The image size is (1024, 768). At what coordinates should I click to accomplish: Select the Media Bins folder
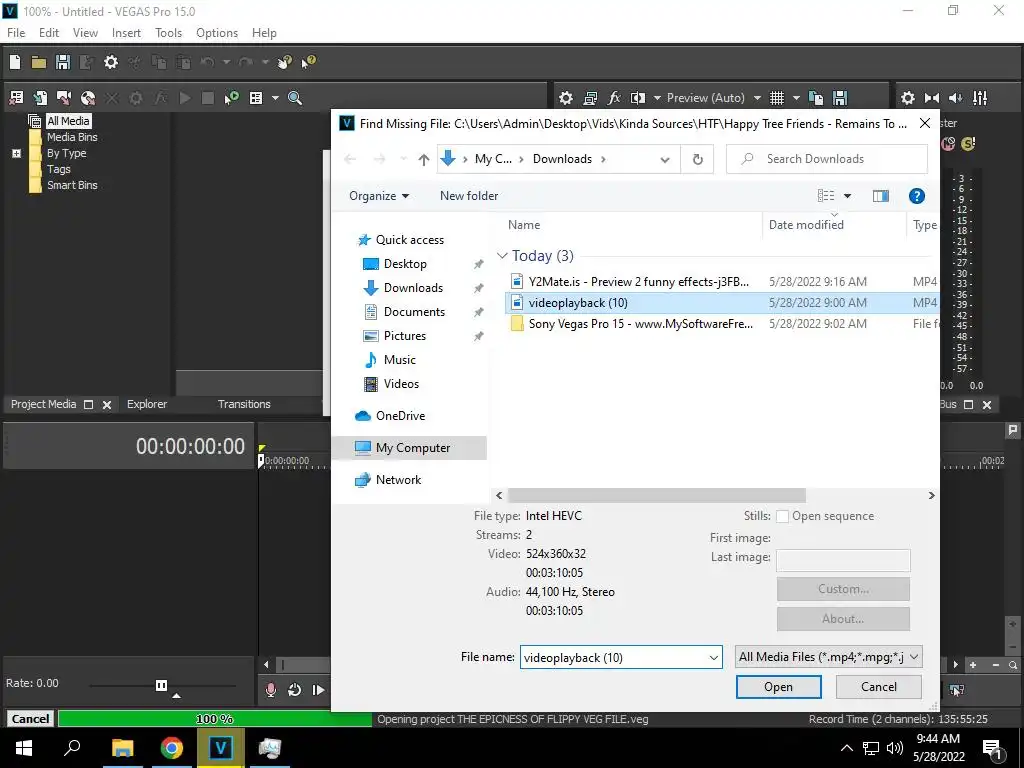click(72, 137)
